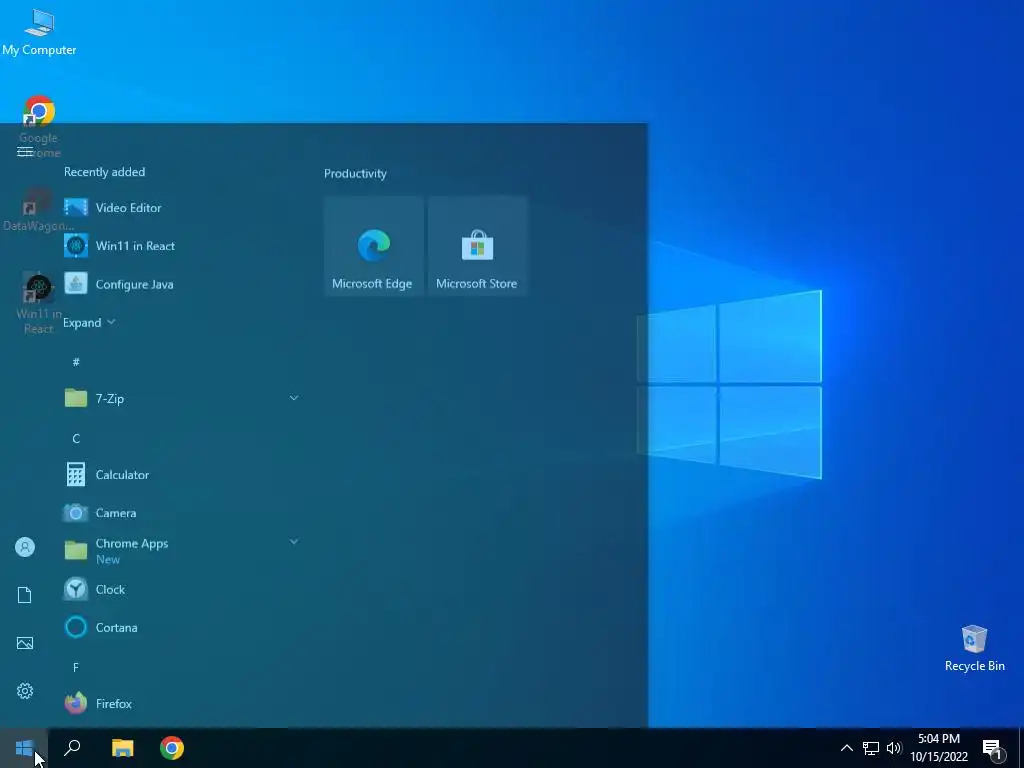Close the Start menu via Start button
This screenshot has height=768, width=1024.
pos(24,748)
